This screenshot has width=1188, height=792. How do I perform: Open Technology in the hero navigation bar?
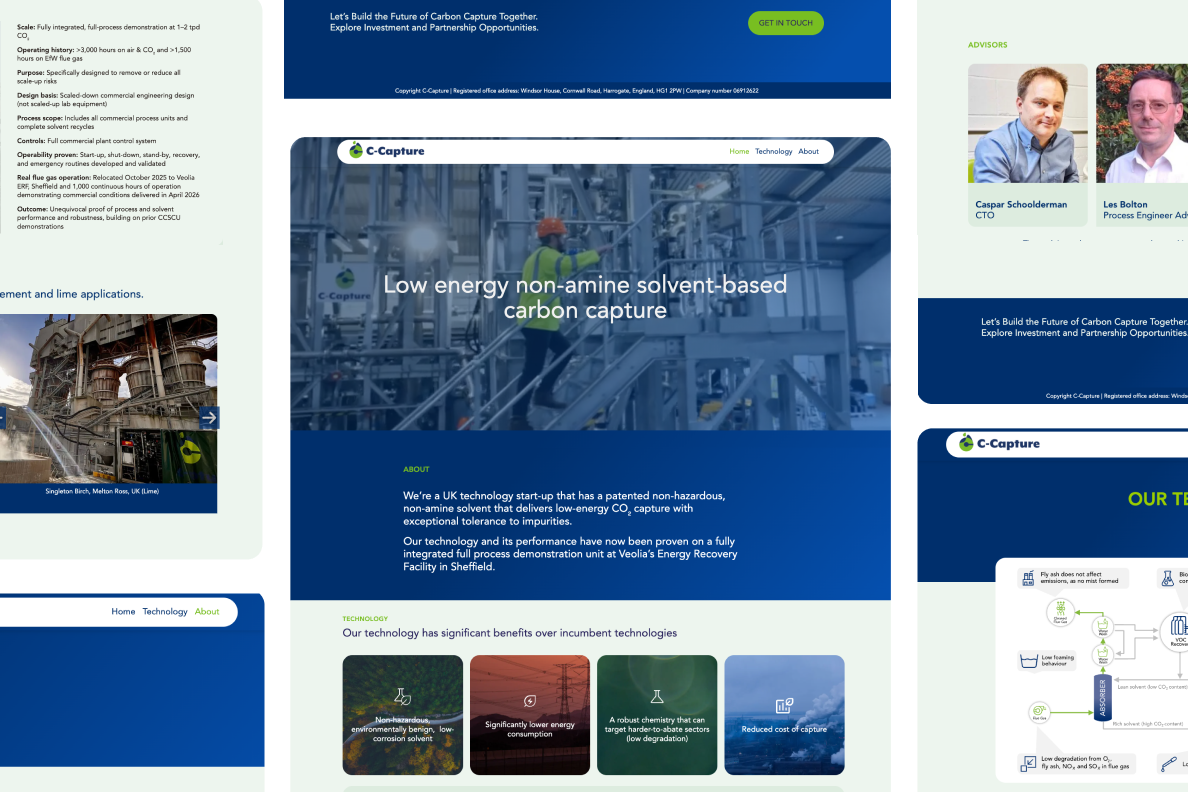click(x=774, y=152)
